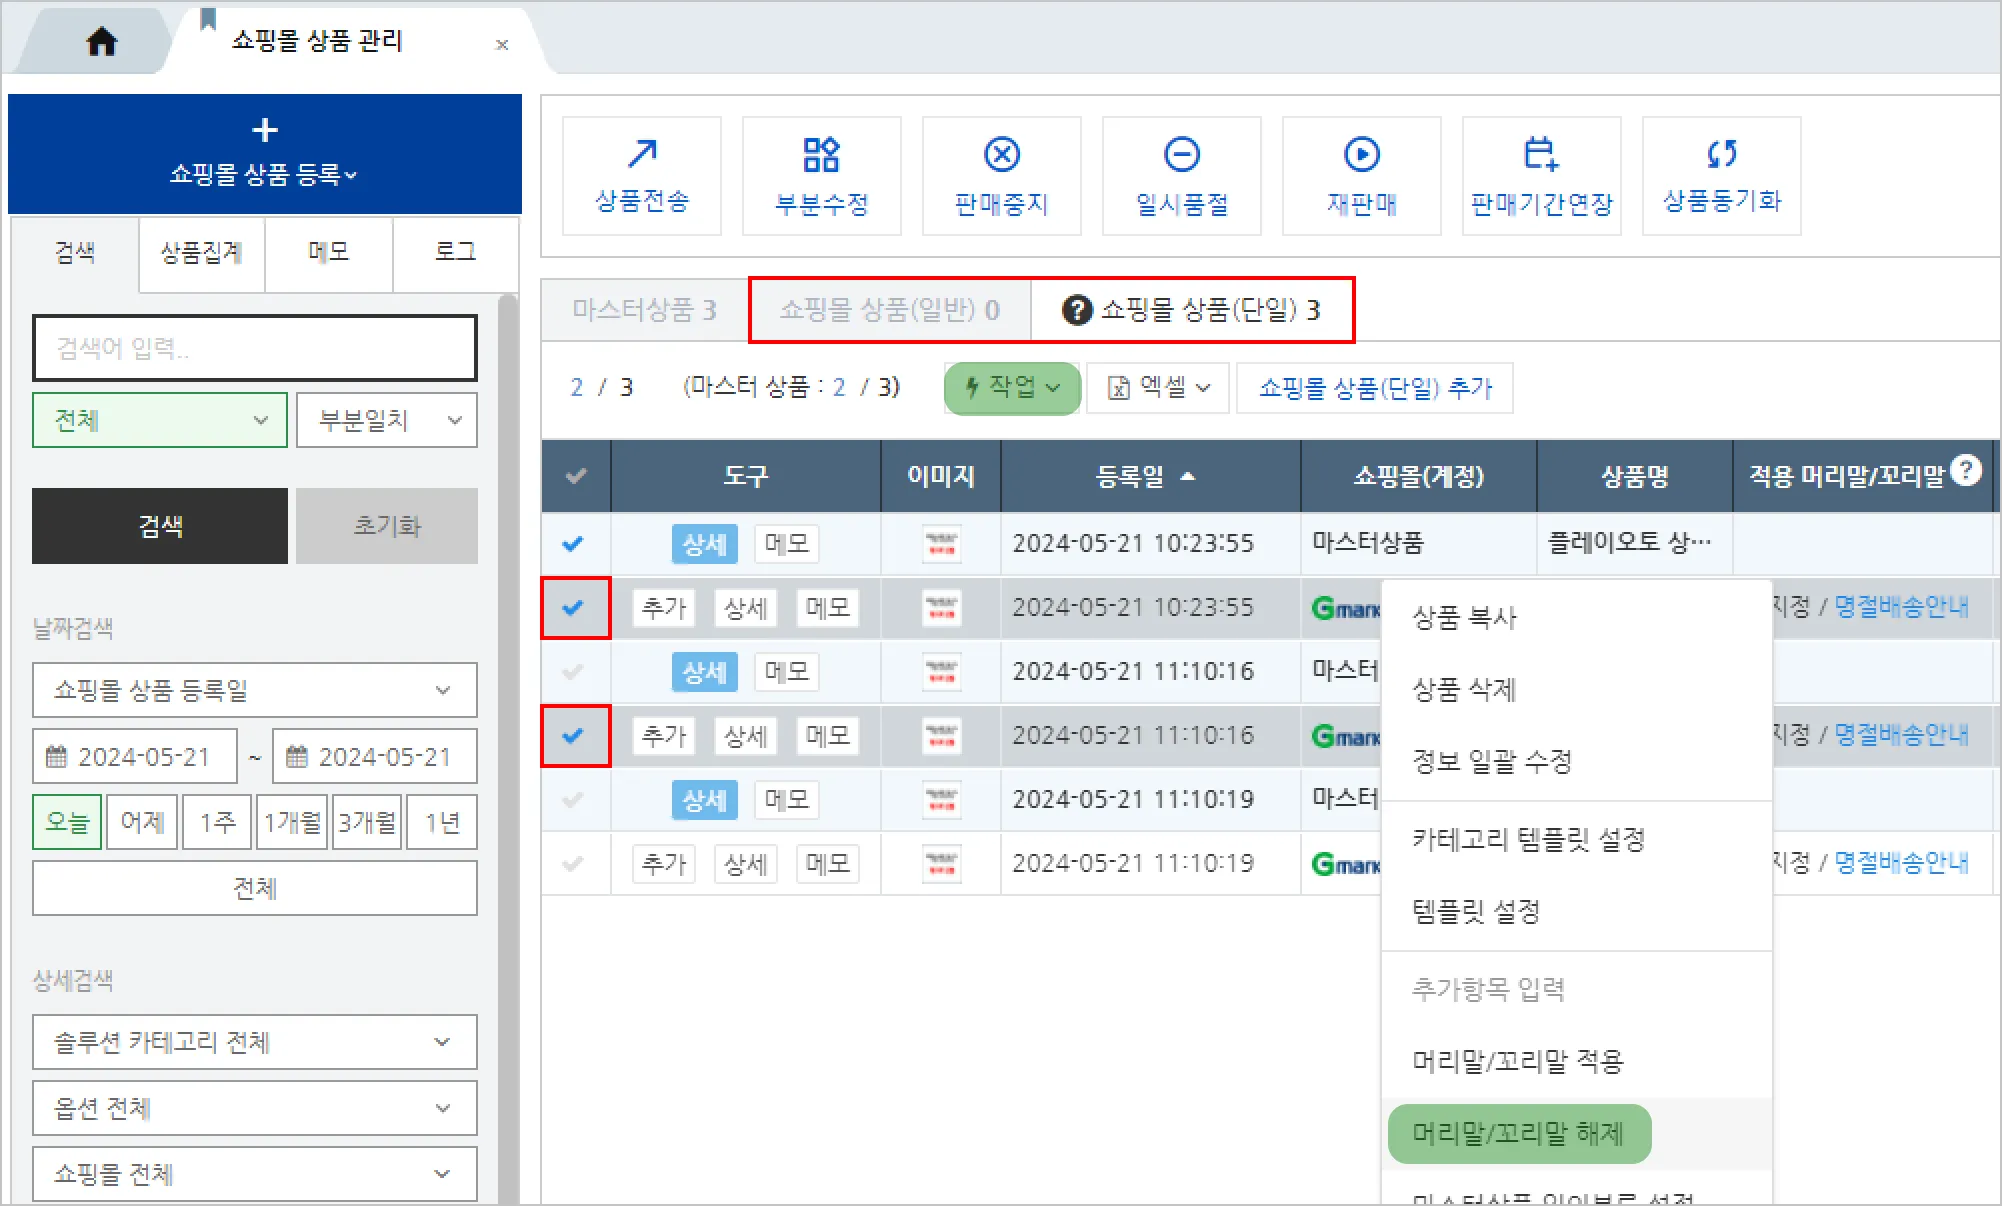Toggle the select-all checkbox in table header

click(x=575, y=476)
